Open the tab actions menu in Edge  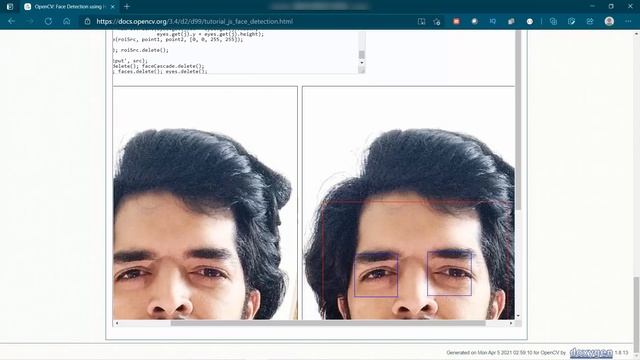[x=10, y=7]
